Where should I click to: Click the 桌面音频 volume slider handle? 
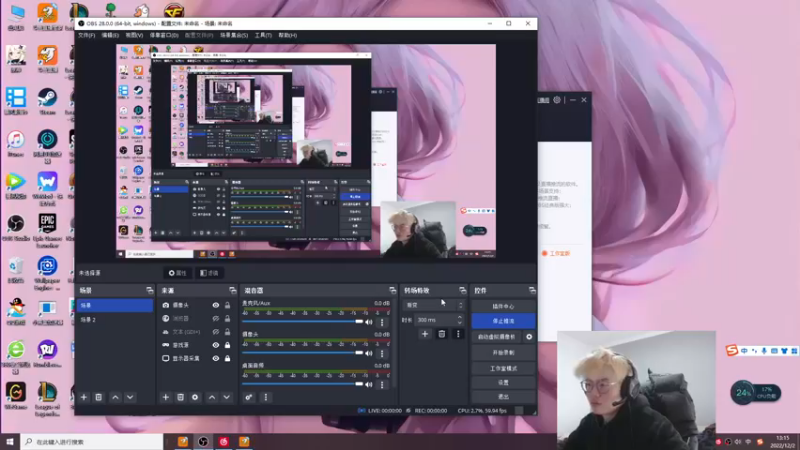[359, 384]
